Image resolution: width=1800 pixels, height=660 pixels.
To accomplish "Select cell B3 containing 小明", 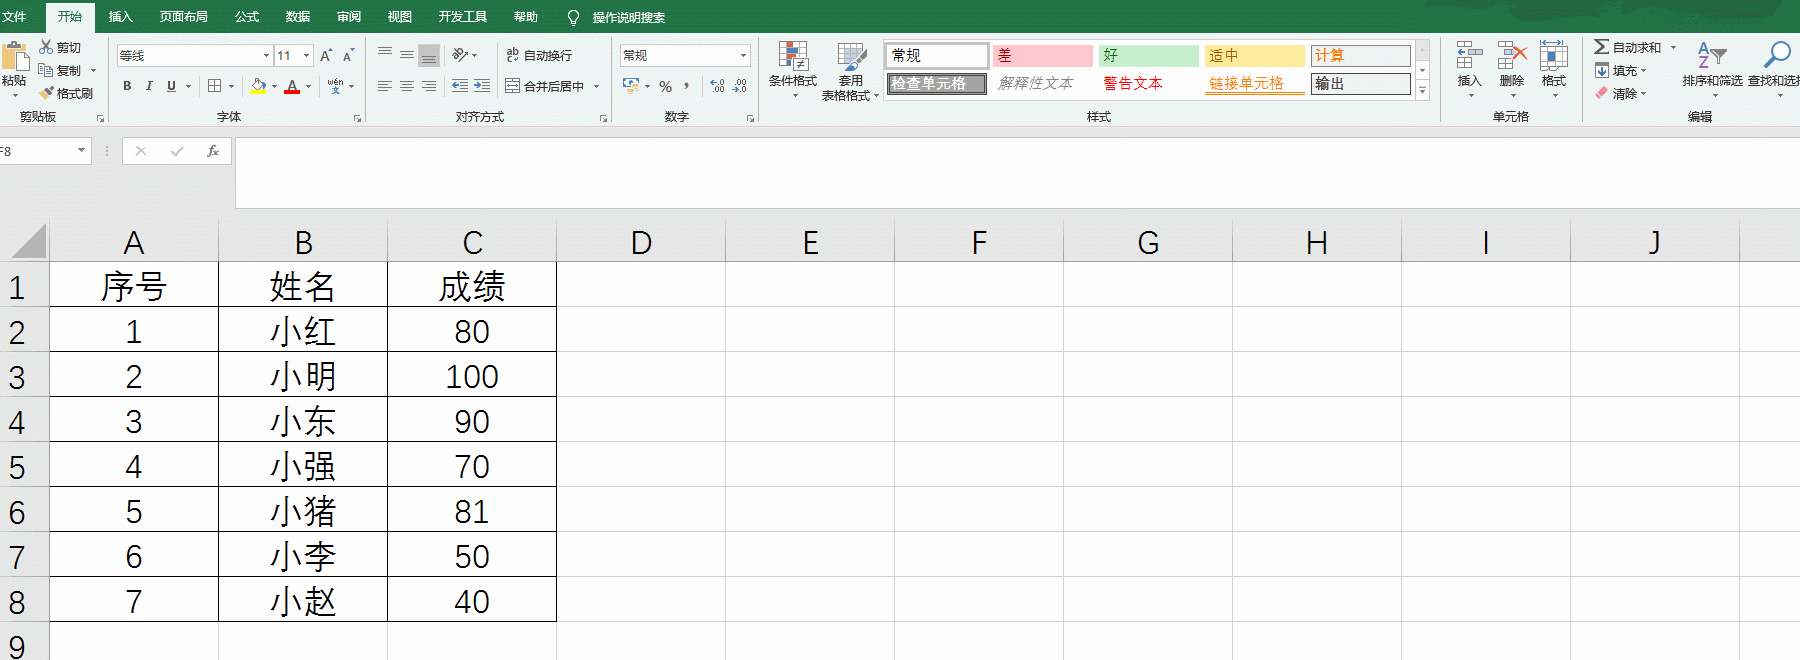I will coord(303,376).
